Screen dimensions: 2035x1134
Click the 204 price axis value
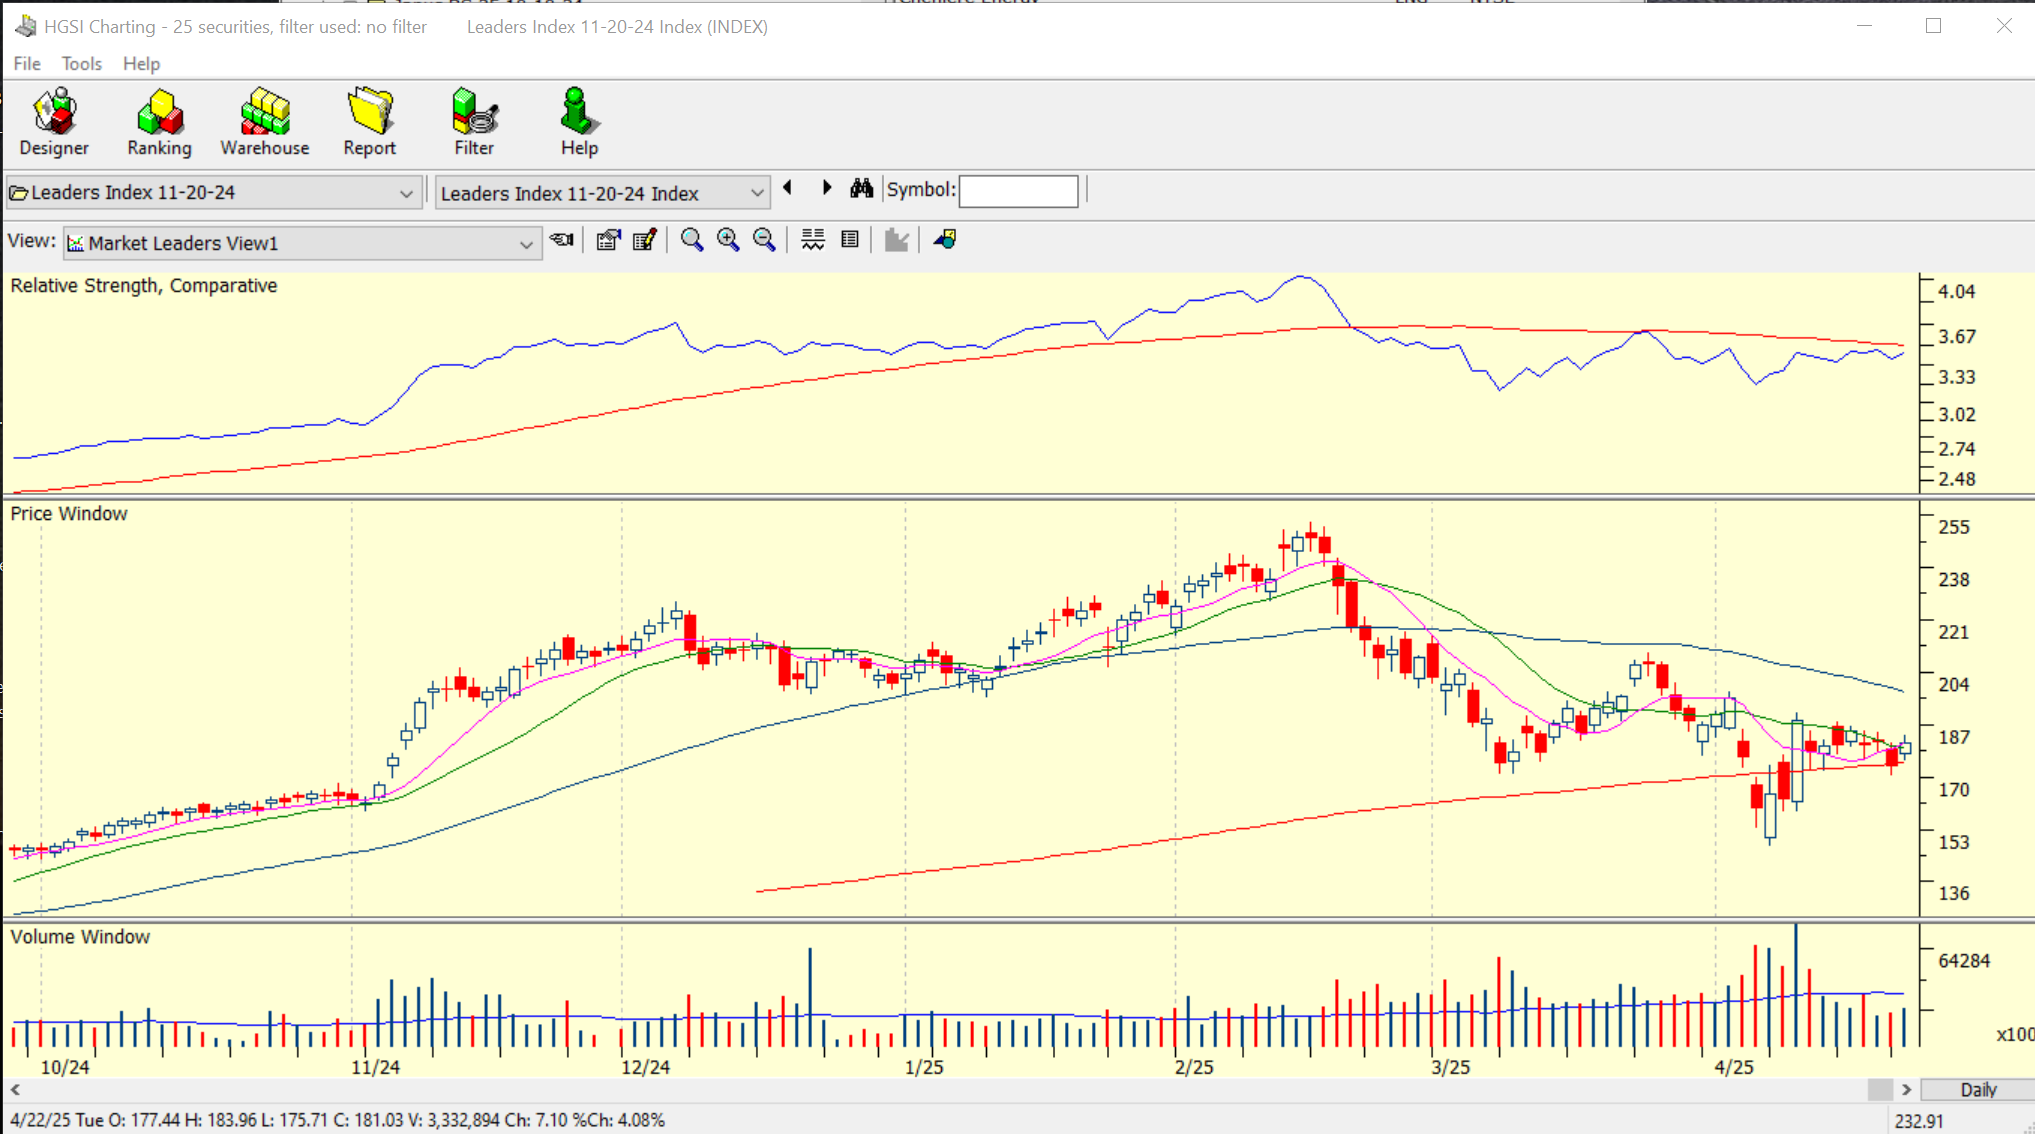pos(1954,685)
